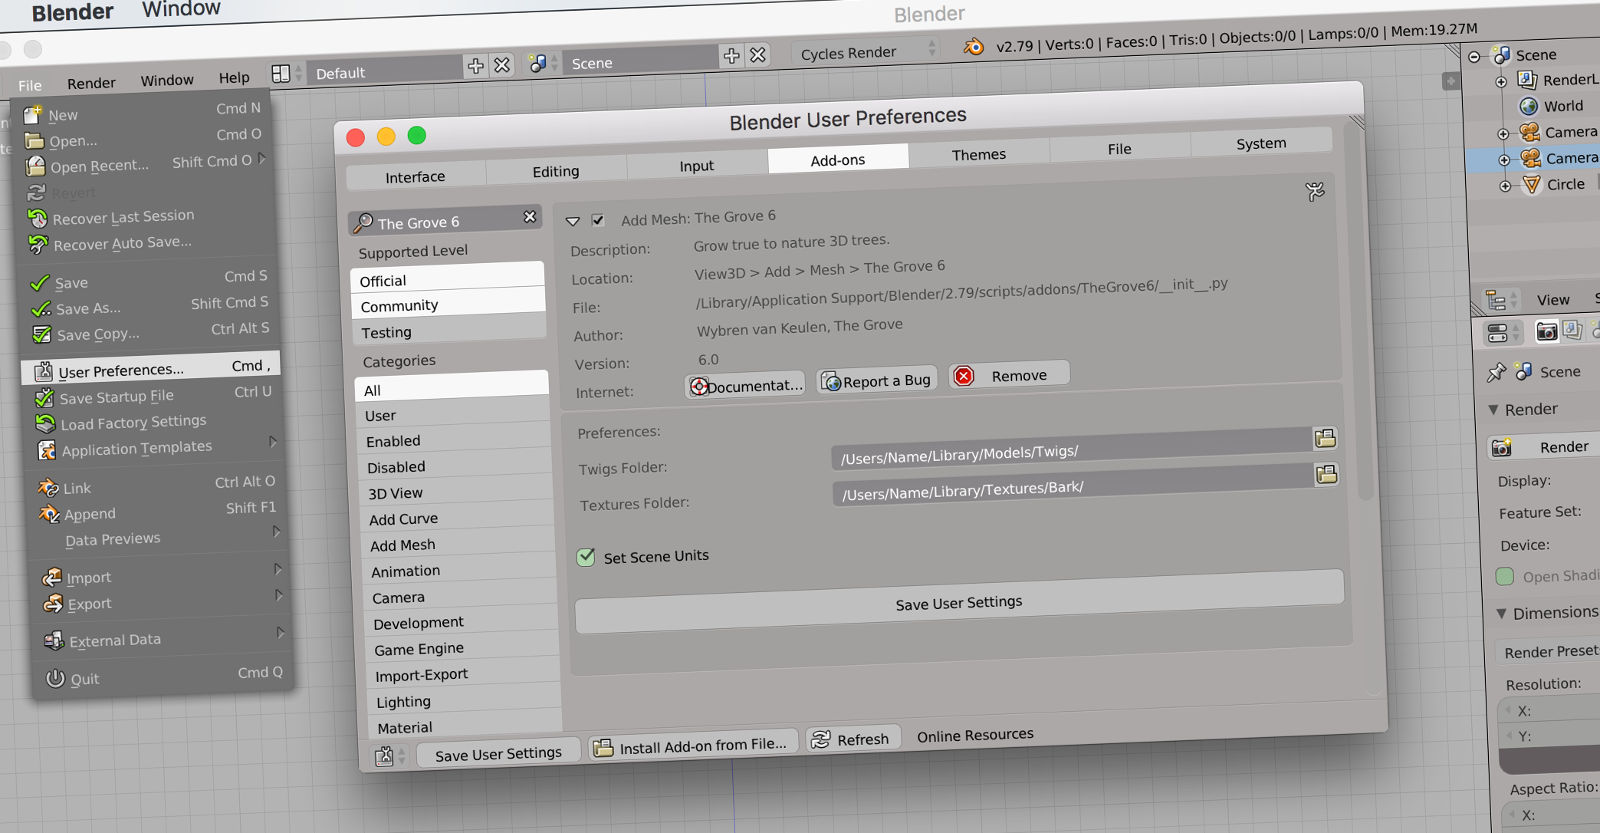
Task: Collapse the Scene tree in outliner
Action: pyautogui.click(x=1474, y=57)
